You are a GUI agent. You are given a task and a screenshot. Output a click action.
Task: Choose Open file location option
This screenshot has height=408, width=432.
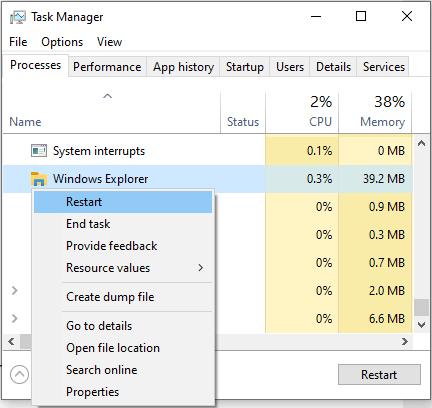pos(123,348)
